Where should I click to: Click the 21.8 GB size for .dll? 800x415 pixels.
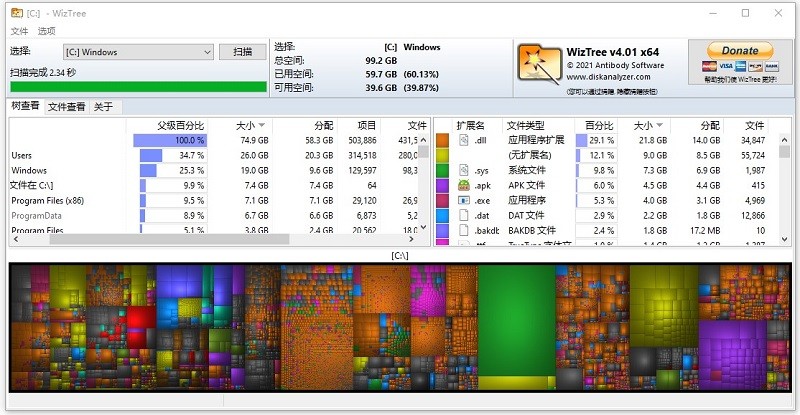coord(653,140)
